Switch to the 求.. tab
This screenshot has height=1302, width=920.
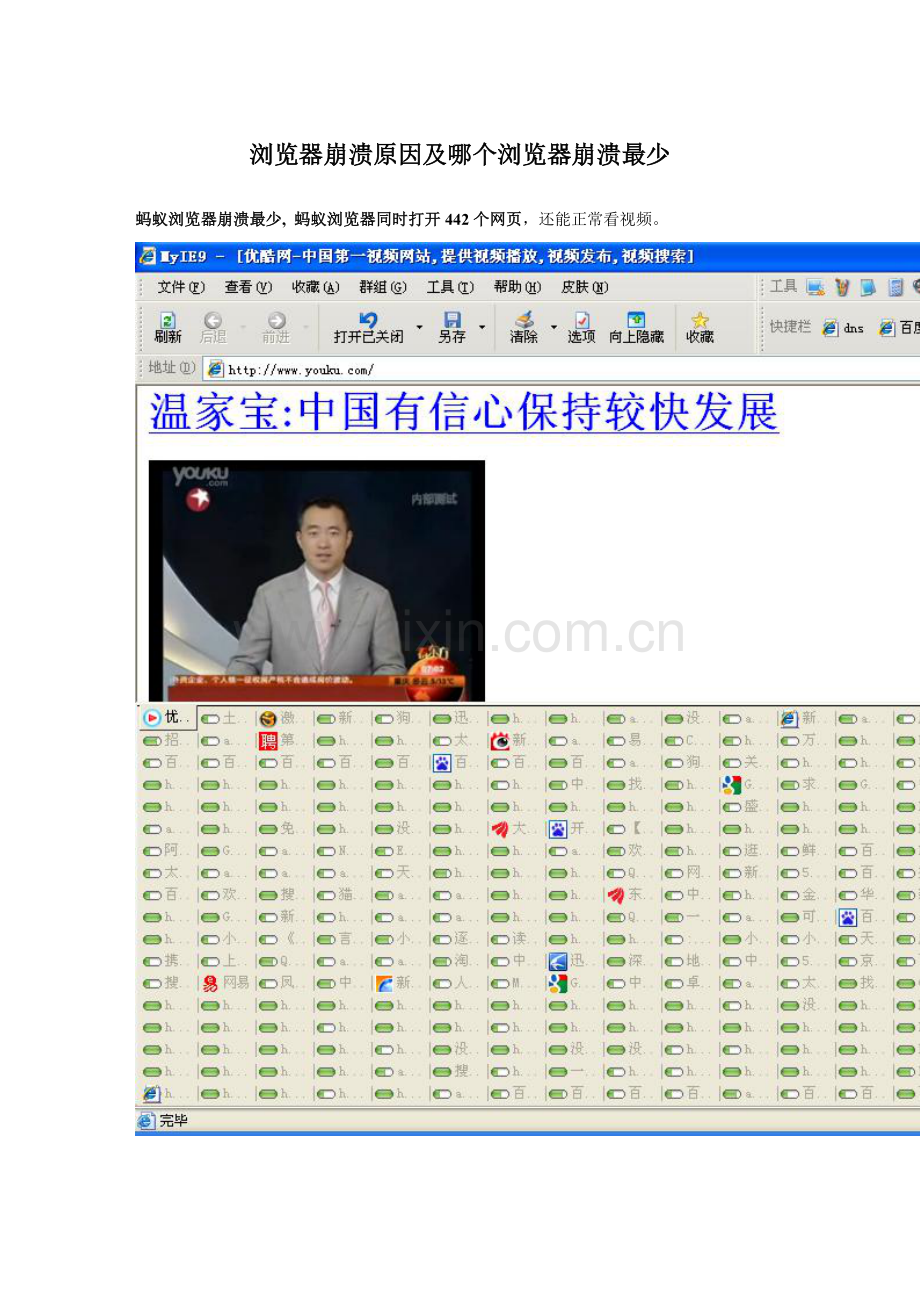805,785
